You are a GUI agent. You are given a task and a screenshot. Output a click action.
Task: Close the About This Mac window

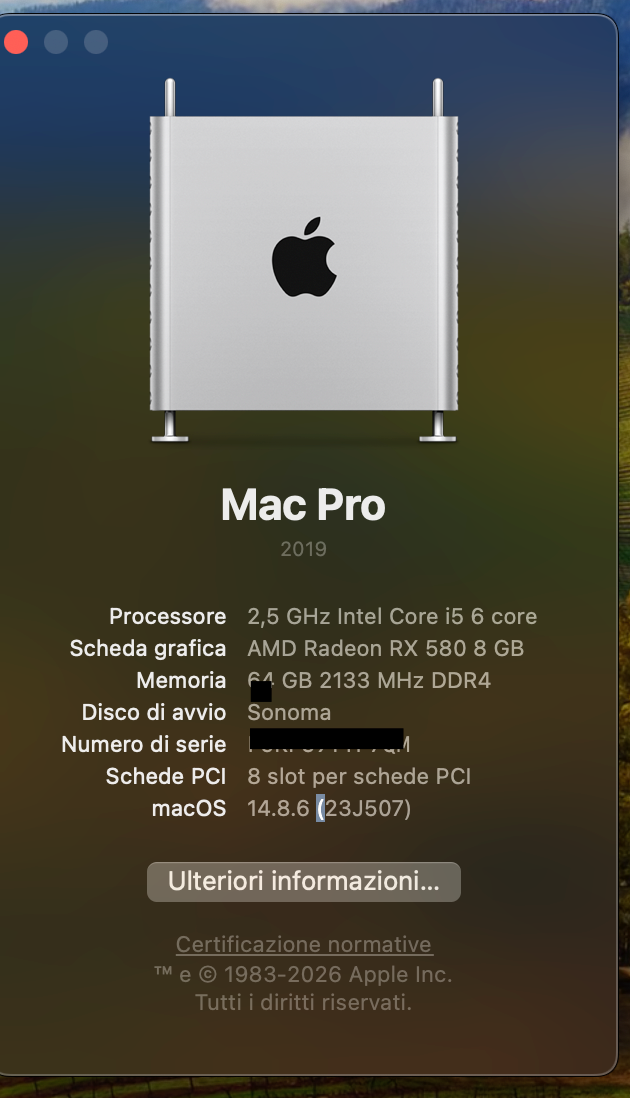pyautogui.click(x=16, y=42)
